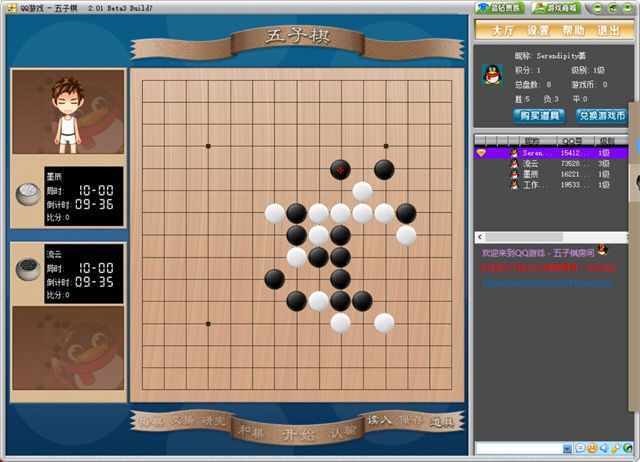Click the speech bubble icon beside chat input
The width and height of the screenshot is (640, 462).
[x=580, y=448]
